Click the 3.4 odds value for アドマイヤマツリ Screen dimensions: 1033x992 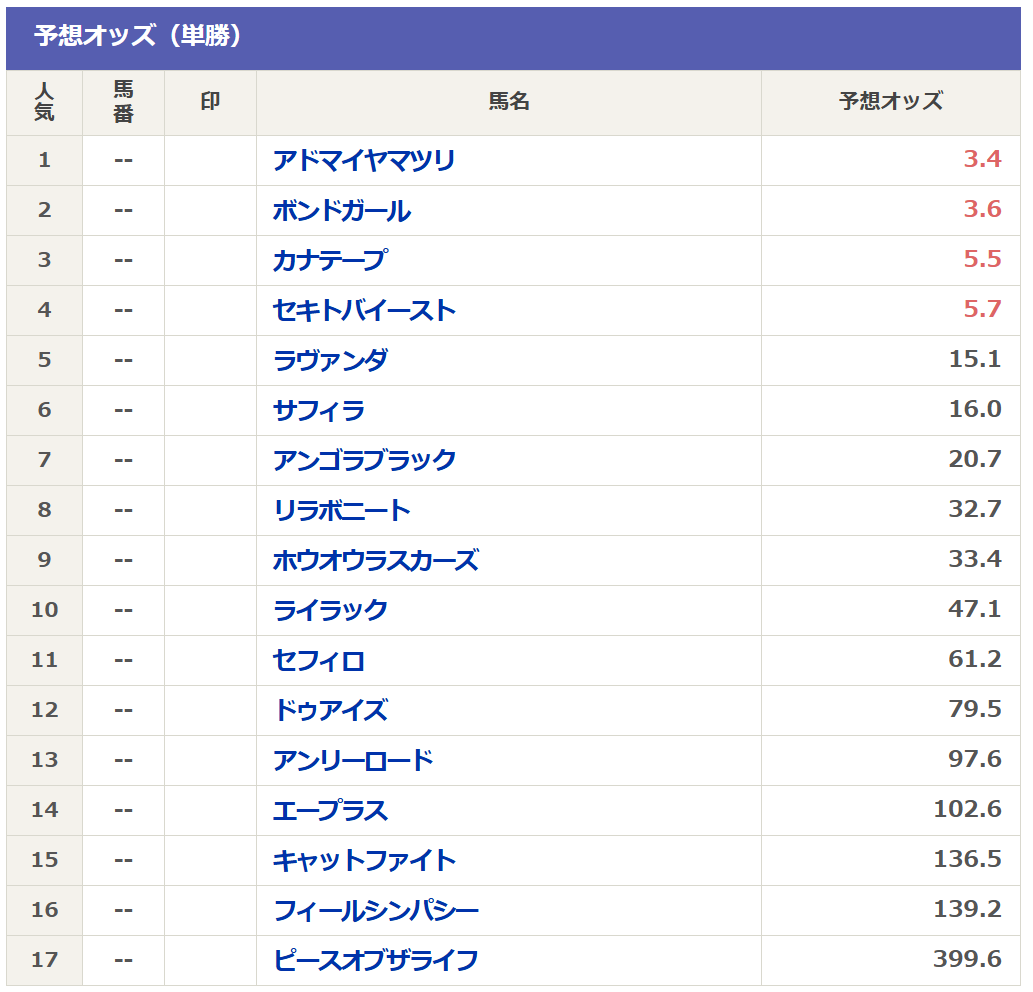click(x=982, y=160)
